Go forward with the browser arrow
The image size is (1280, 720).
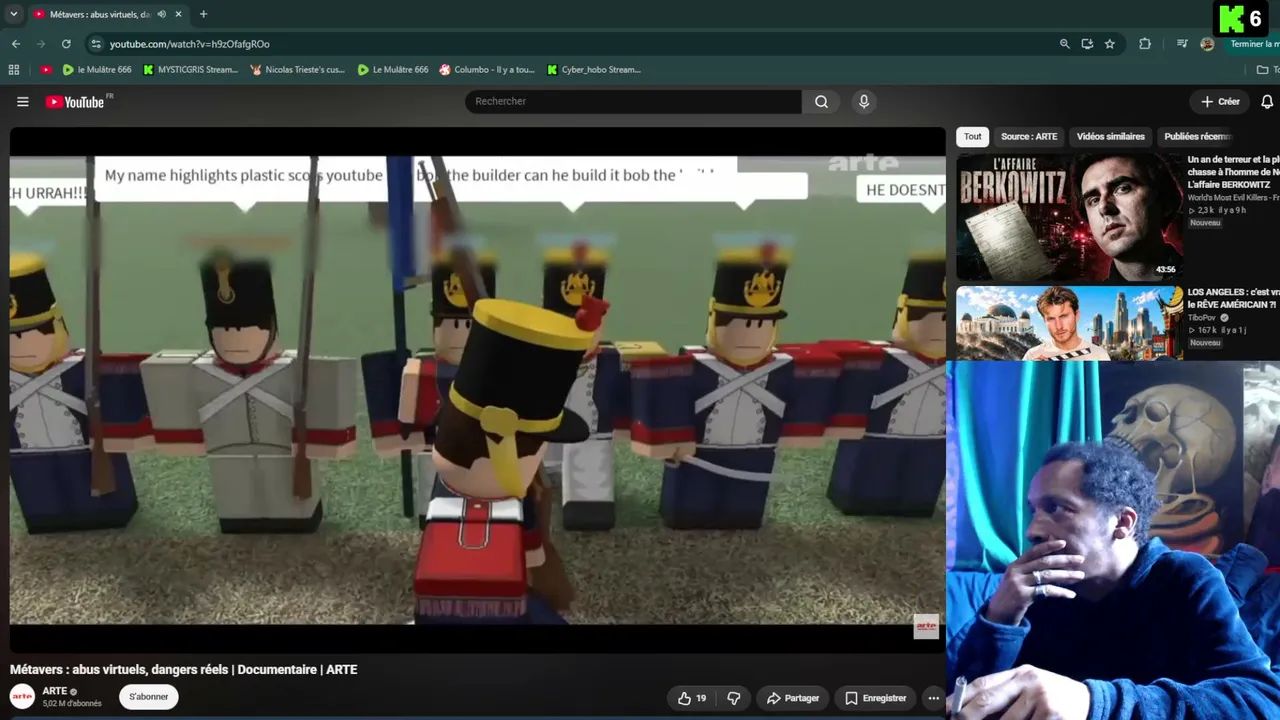41,44
